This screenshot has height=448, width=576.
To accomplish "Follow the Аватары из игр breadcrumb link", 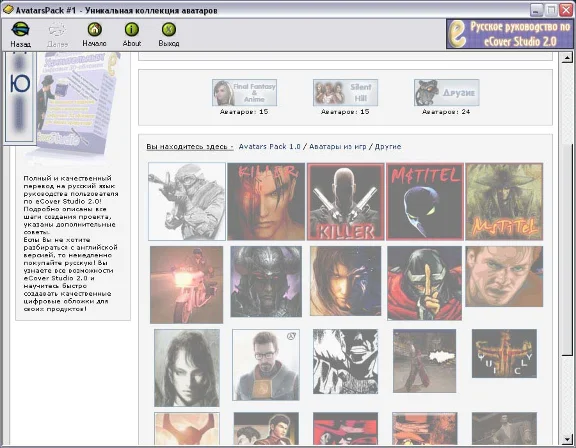I will click(338, 147).
